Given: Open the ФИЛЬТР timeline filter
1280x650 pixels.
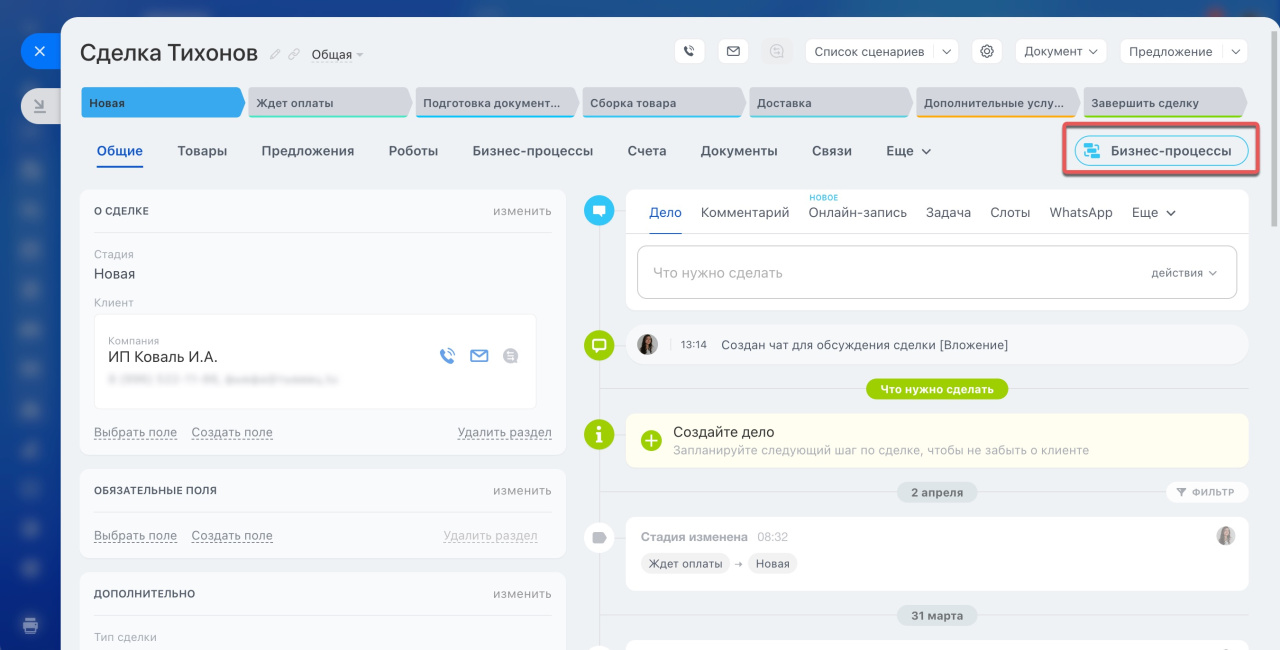Looking at the screenshot, I should pos(1205,492).
